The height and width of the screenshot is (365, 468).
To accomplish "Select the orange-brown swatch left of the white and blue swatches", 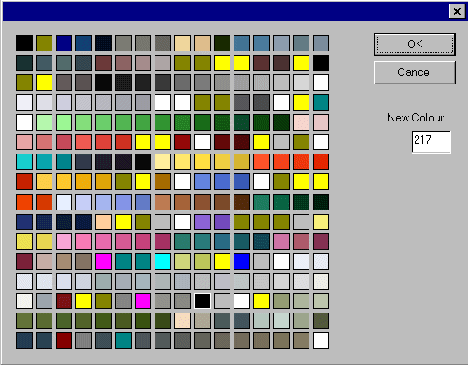I will [163, 182].
